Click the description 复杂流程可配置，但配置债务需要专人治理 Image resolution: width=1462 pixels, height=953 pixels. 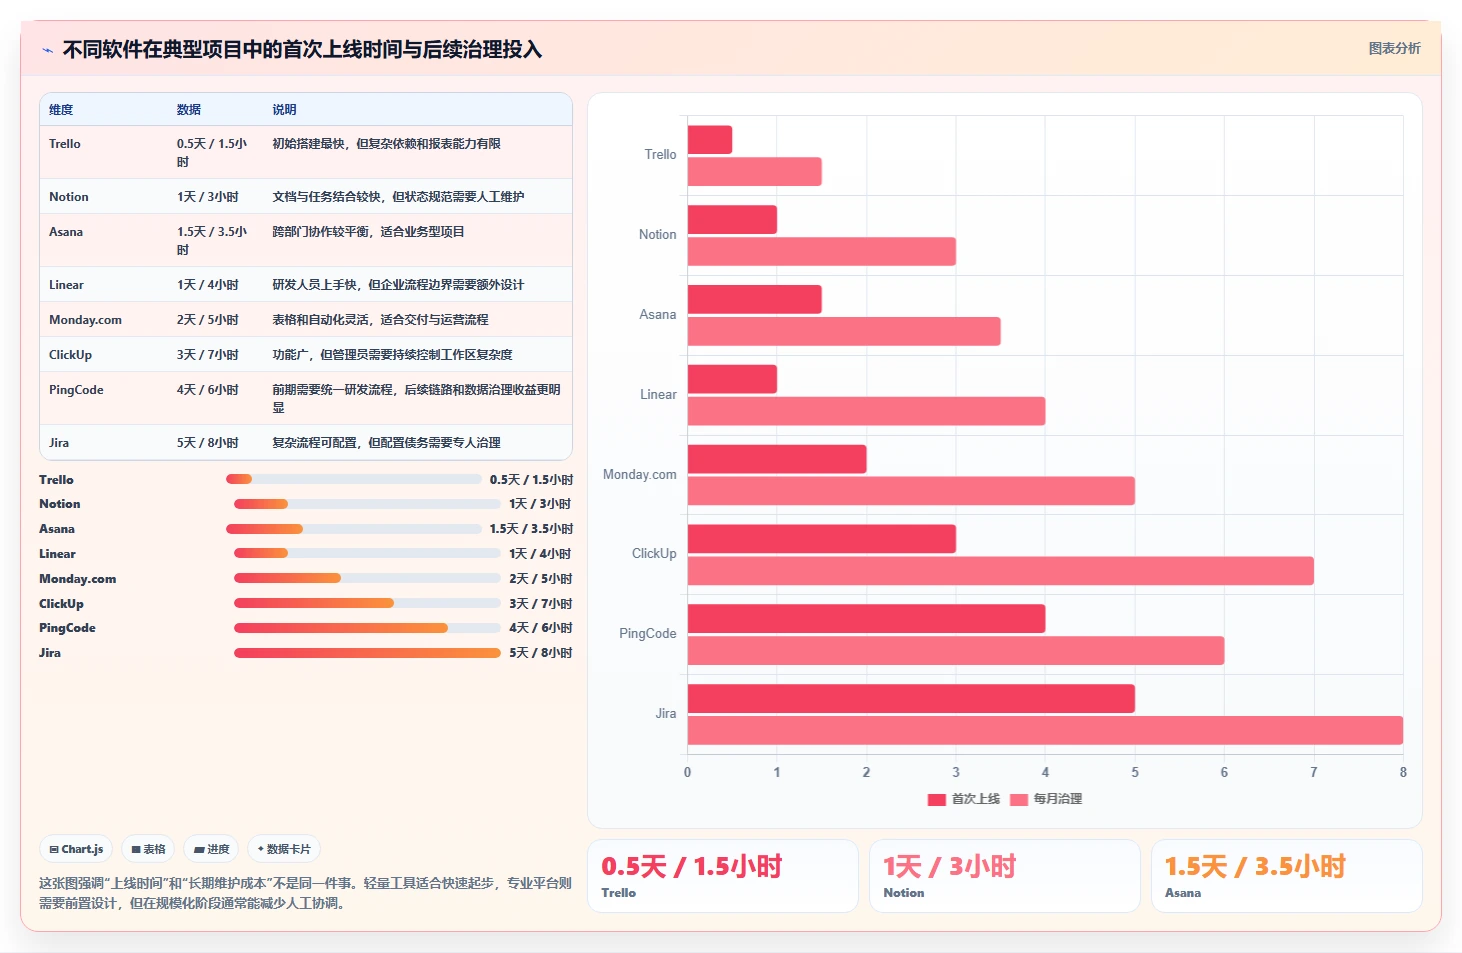pyautogui.click(x=387, y=443)
